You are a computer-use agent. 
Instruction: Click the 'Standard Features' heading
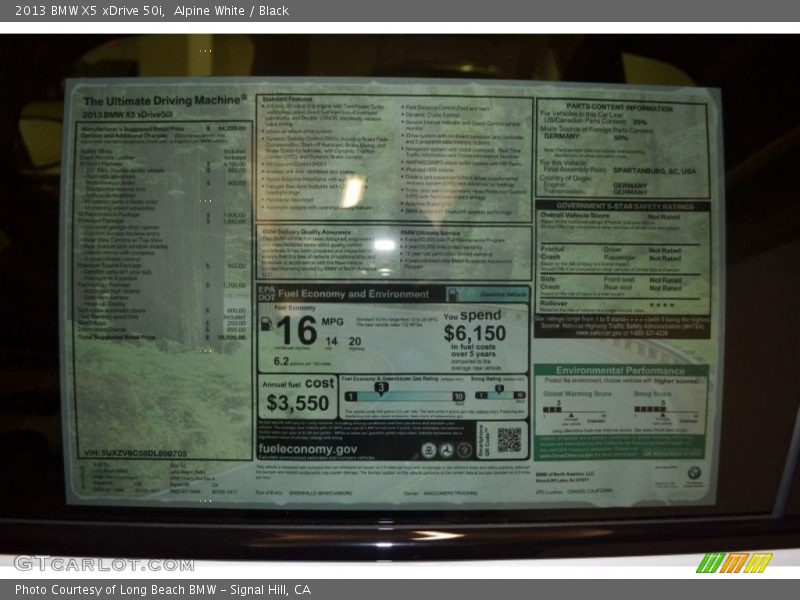click(x=287, y=98)
